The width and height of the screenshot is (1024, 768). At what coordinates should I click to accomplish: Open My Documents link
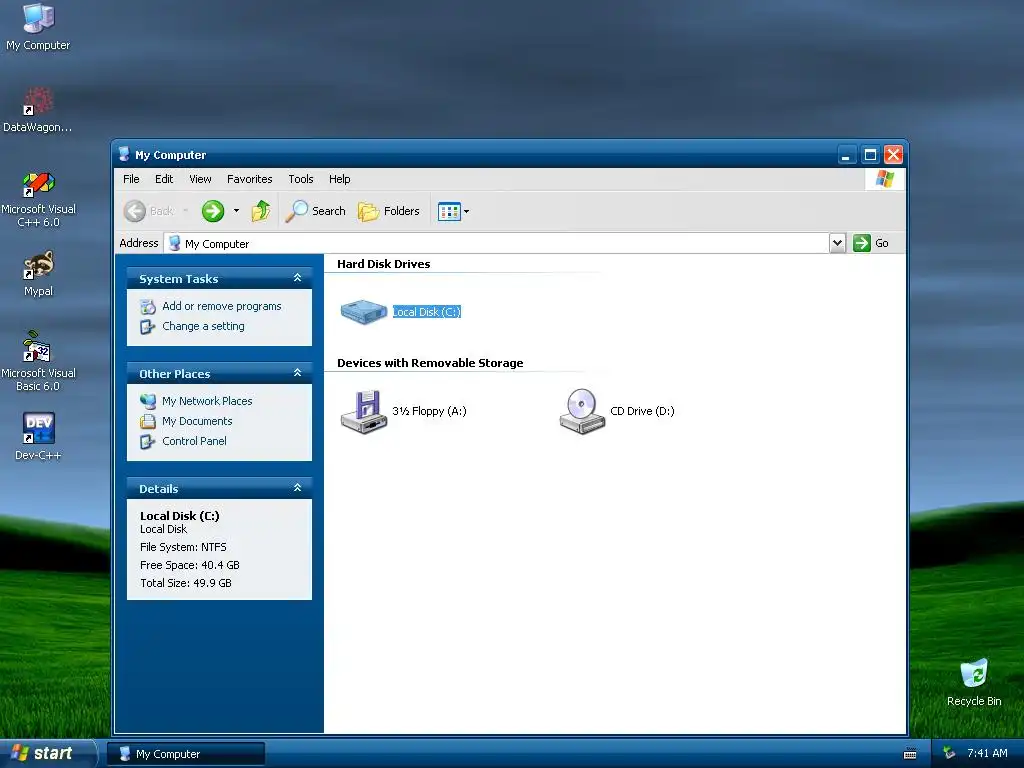pos(197,421)
